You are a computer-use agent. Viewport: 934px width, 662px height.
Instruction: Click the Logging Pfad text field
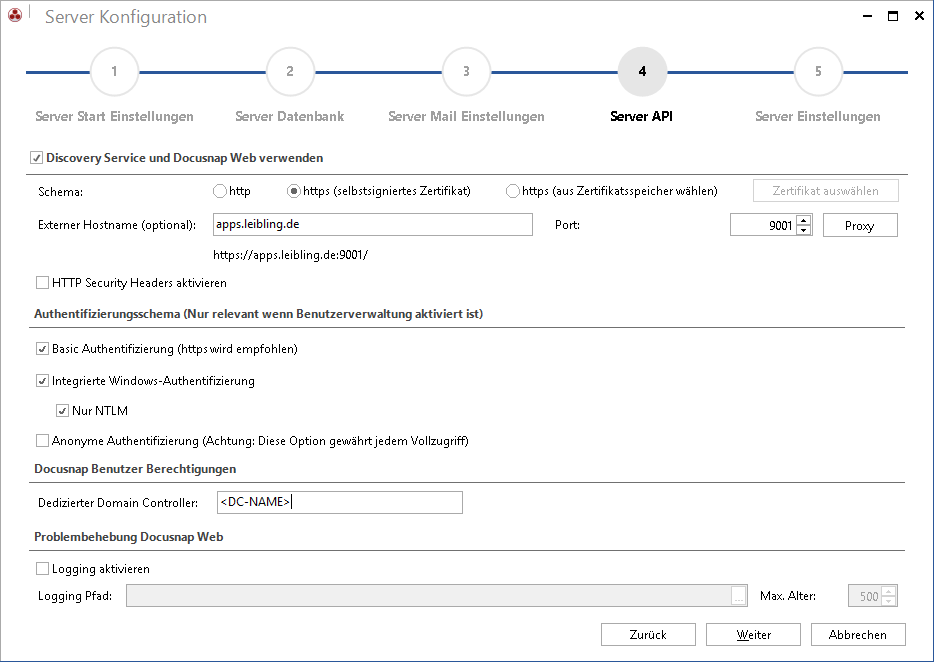tap(428, 595)
